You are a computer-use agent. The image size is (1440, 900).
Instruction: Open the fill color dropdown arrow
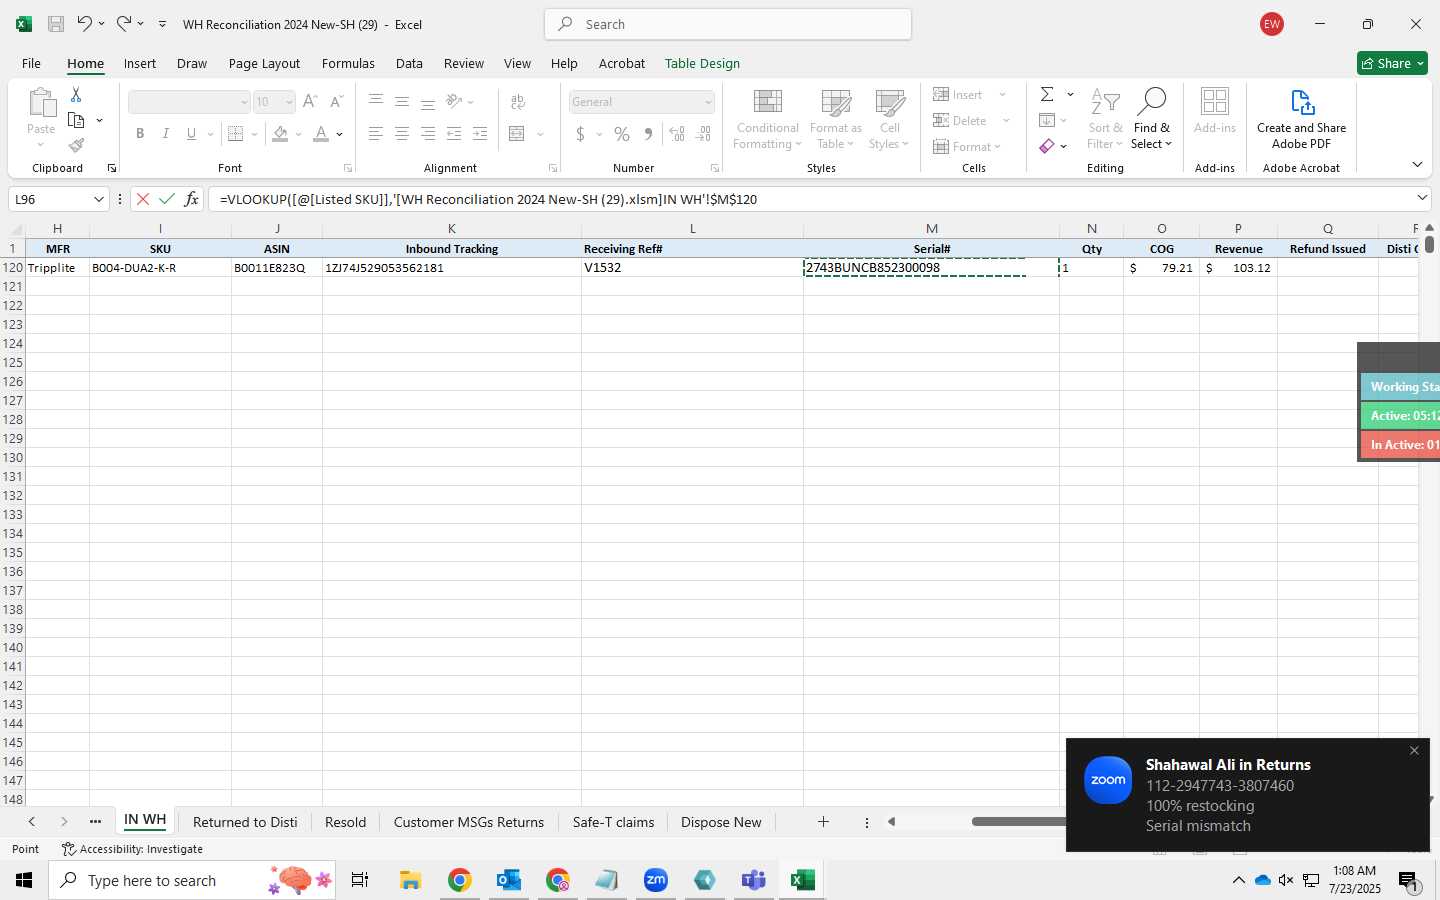[298, 134]
